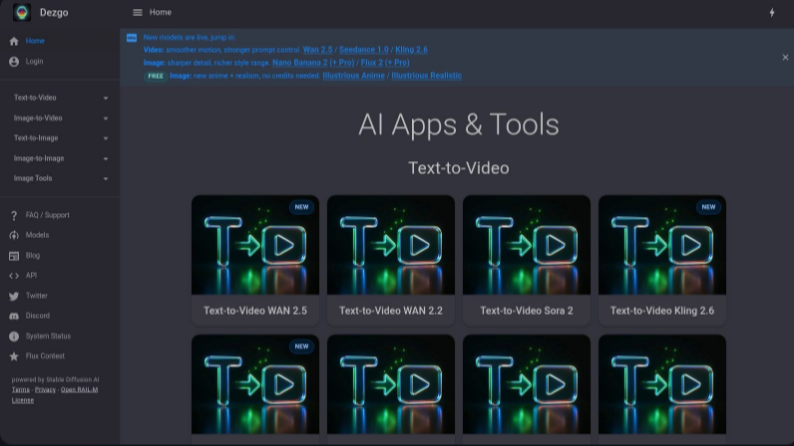The image size is (794, 446).
Task: Expand the Text-to-Image sidebar section
Action: tap(59, 138)
